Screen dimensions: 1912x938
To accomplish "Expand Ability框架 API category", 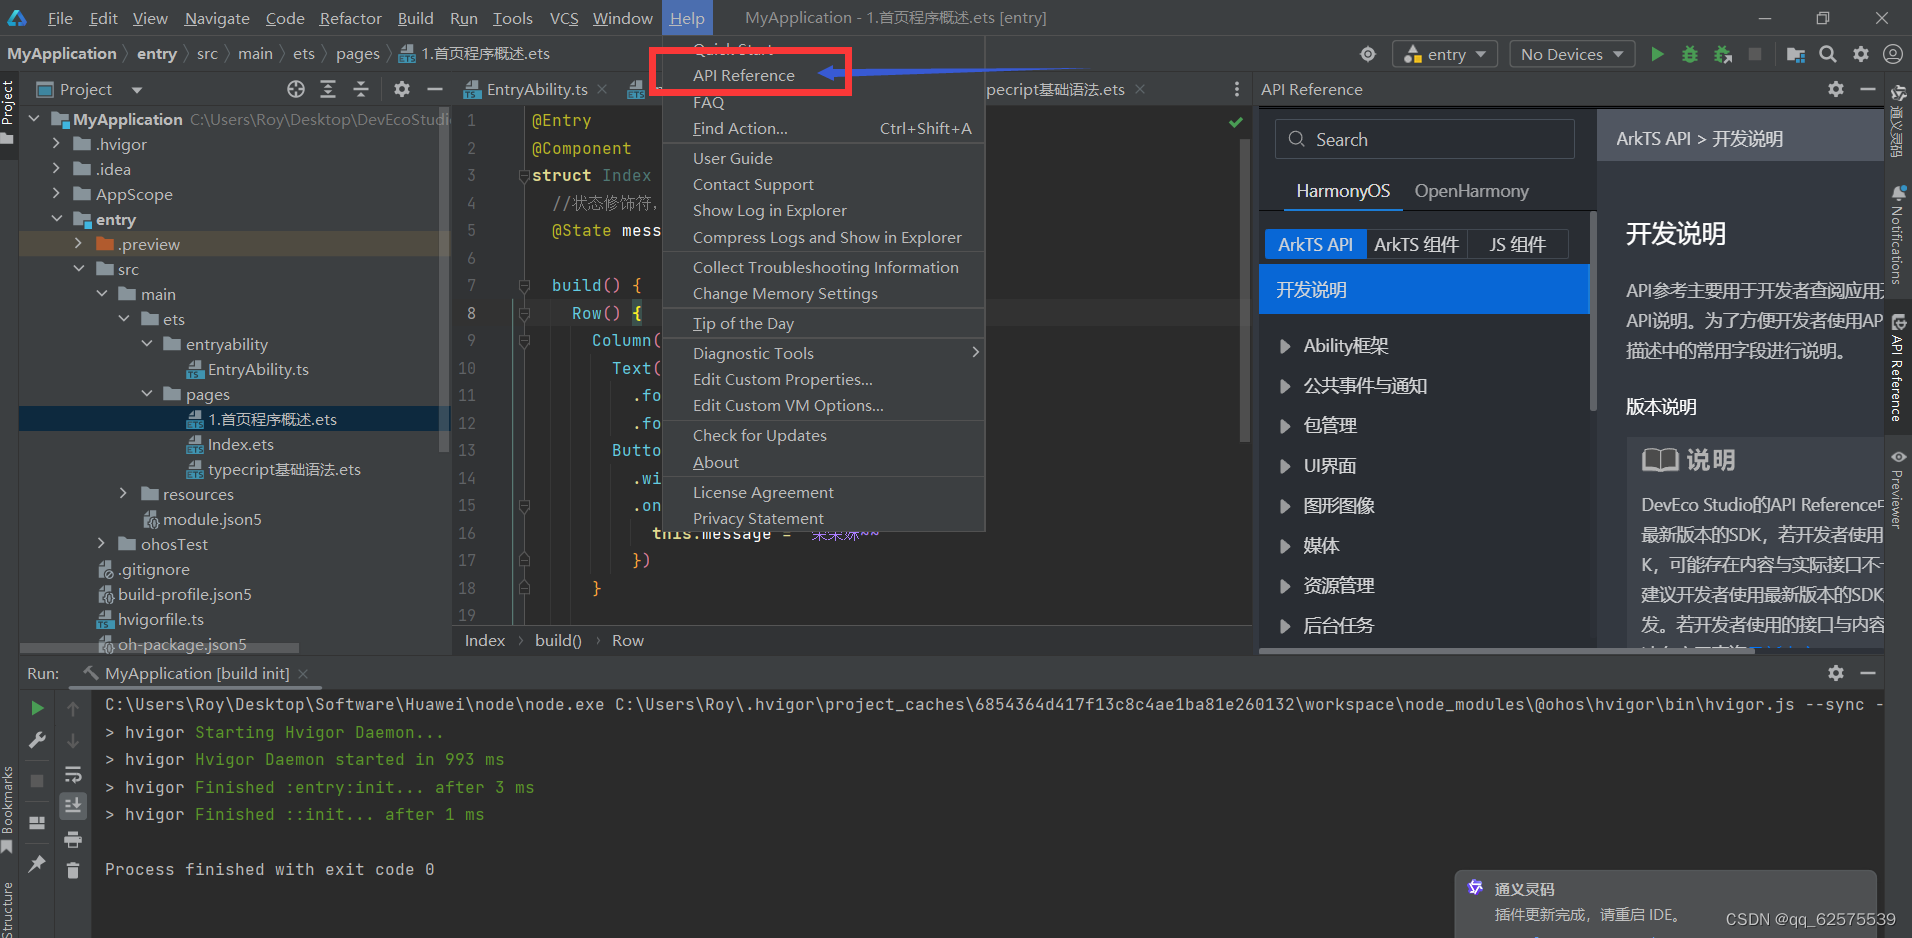I will pos(1285,346).
